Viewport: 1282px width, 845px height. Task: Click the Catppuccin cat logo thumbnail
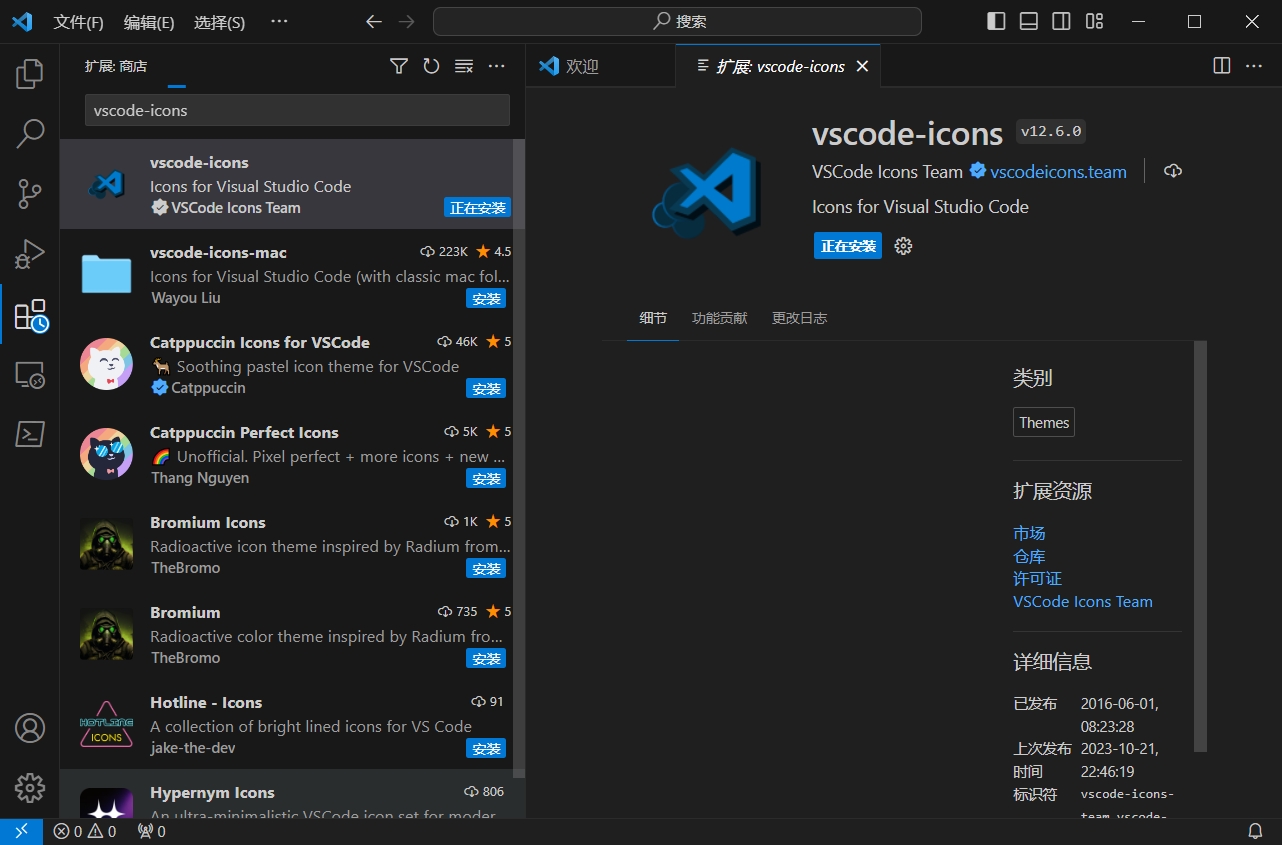106,365
